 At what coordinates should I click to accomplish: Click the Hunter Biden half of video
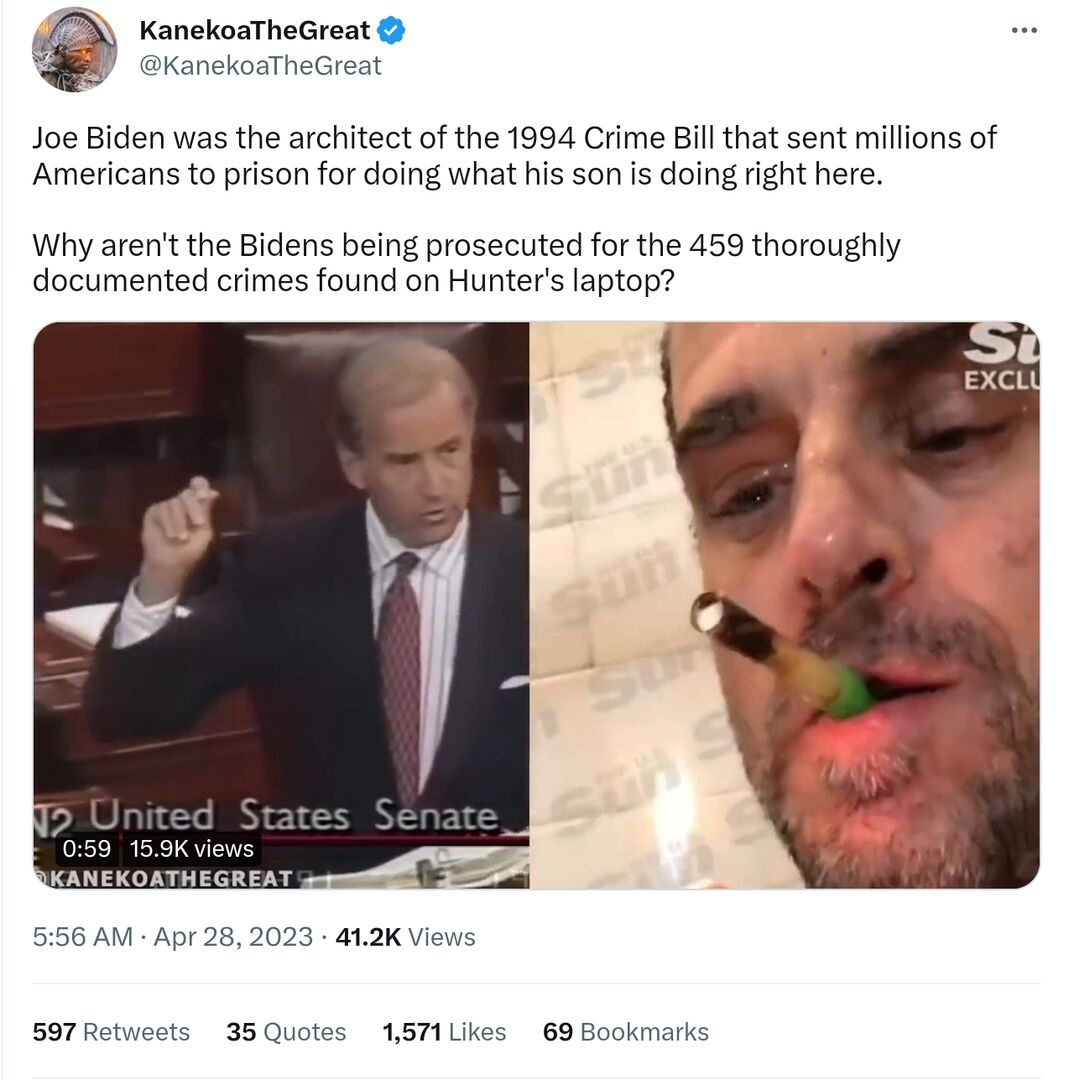tap(785, 605)
